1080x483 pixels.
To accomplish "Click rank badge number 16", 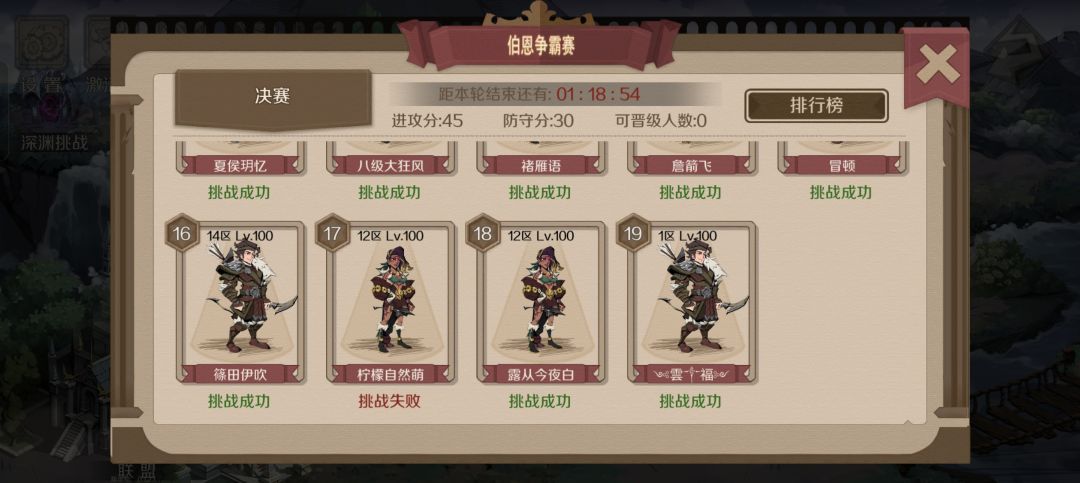I will pos(182,233).
